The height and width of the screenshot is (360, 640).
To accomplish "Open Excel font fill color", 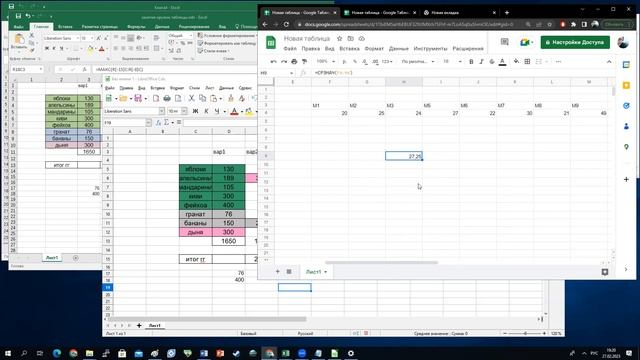I will (x=91, y=49).
